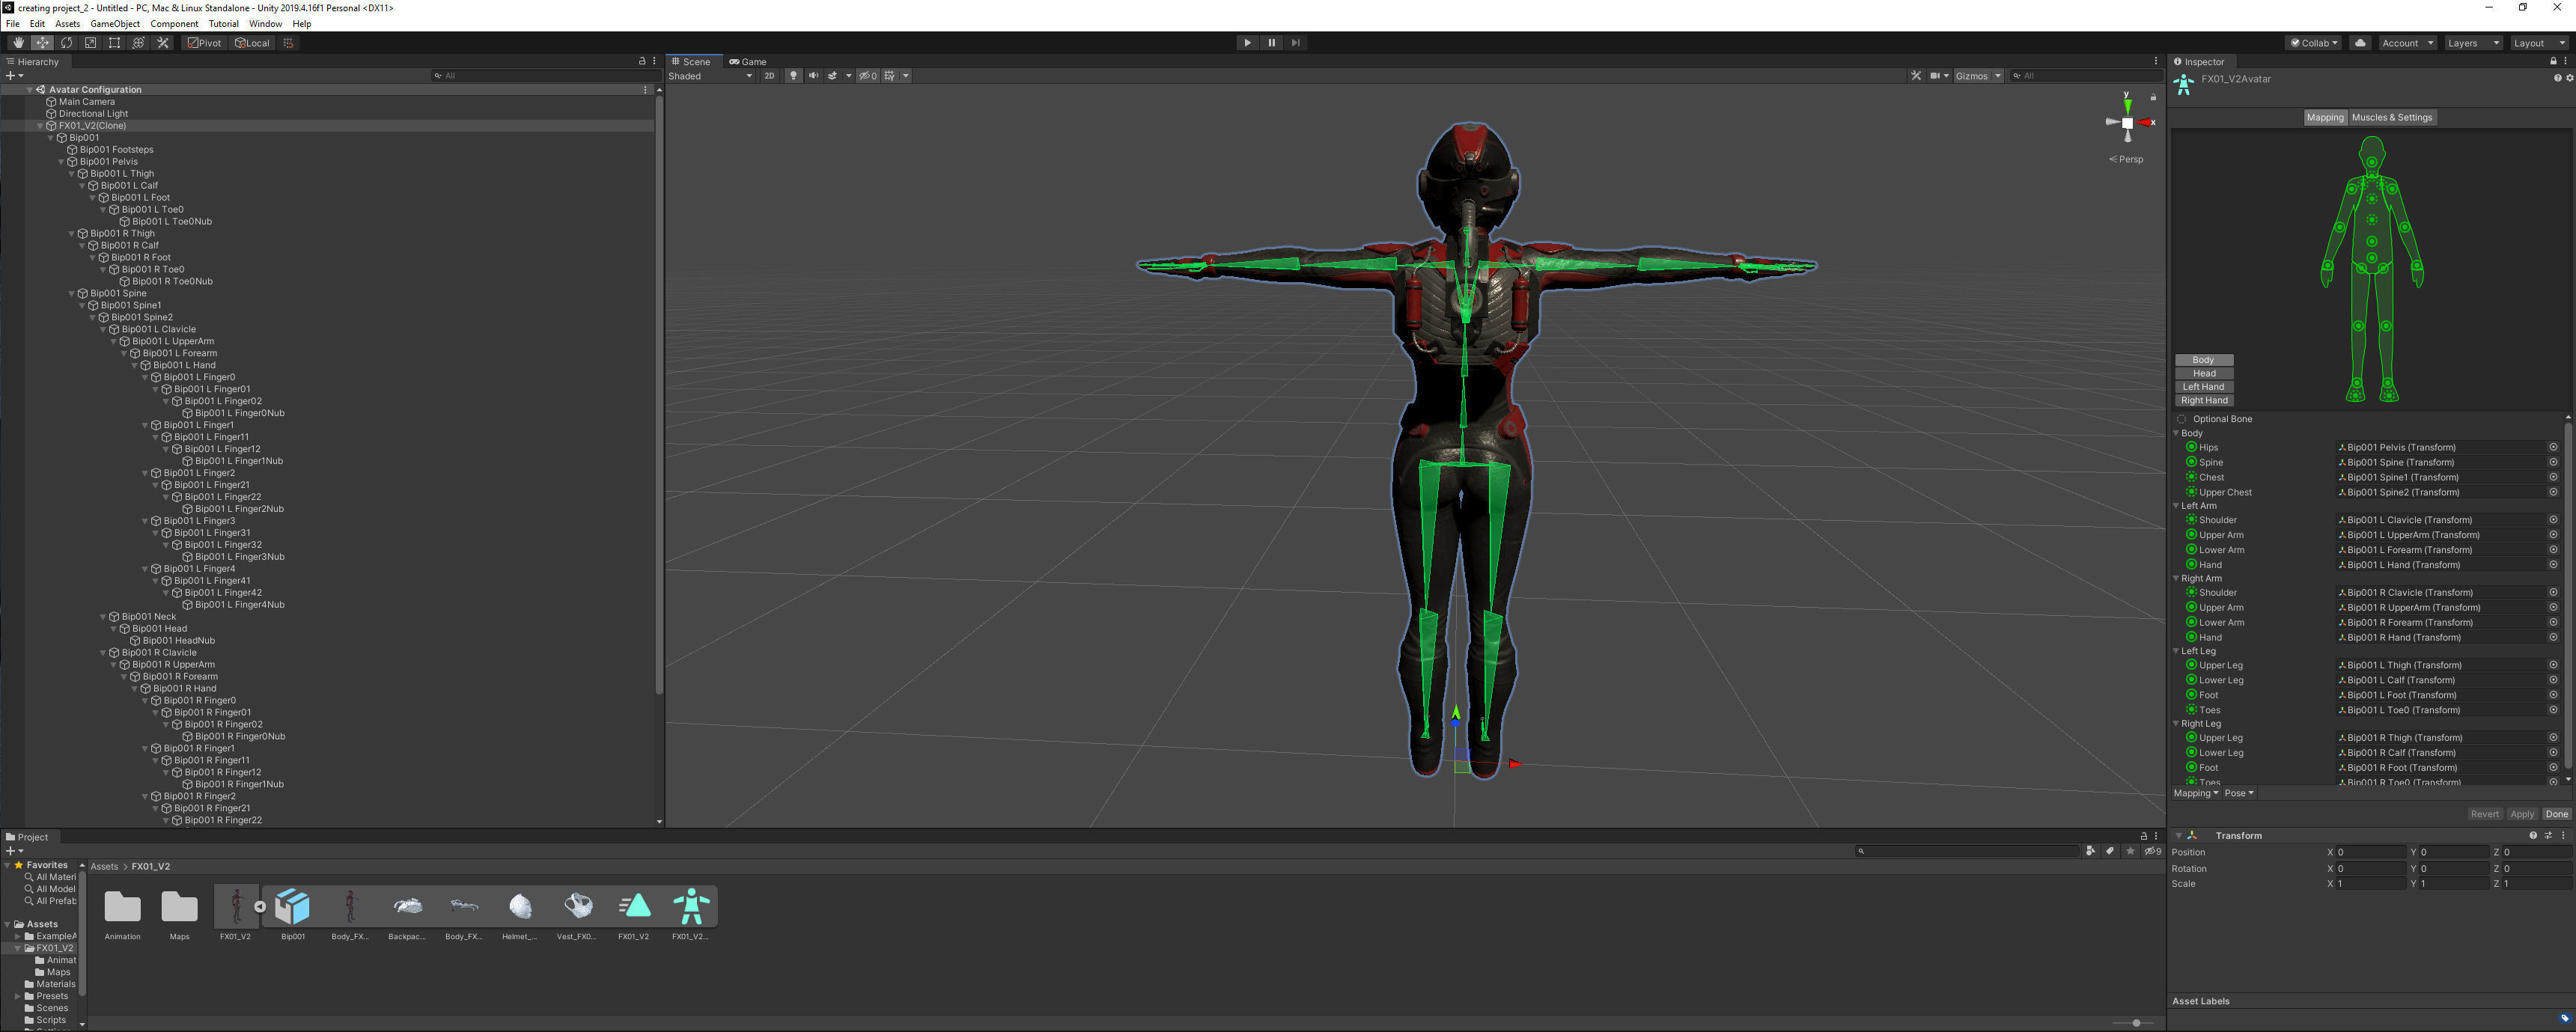Click the Muscles & Settings button

[2391, 118]
